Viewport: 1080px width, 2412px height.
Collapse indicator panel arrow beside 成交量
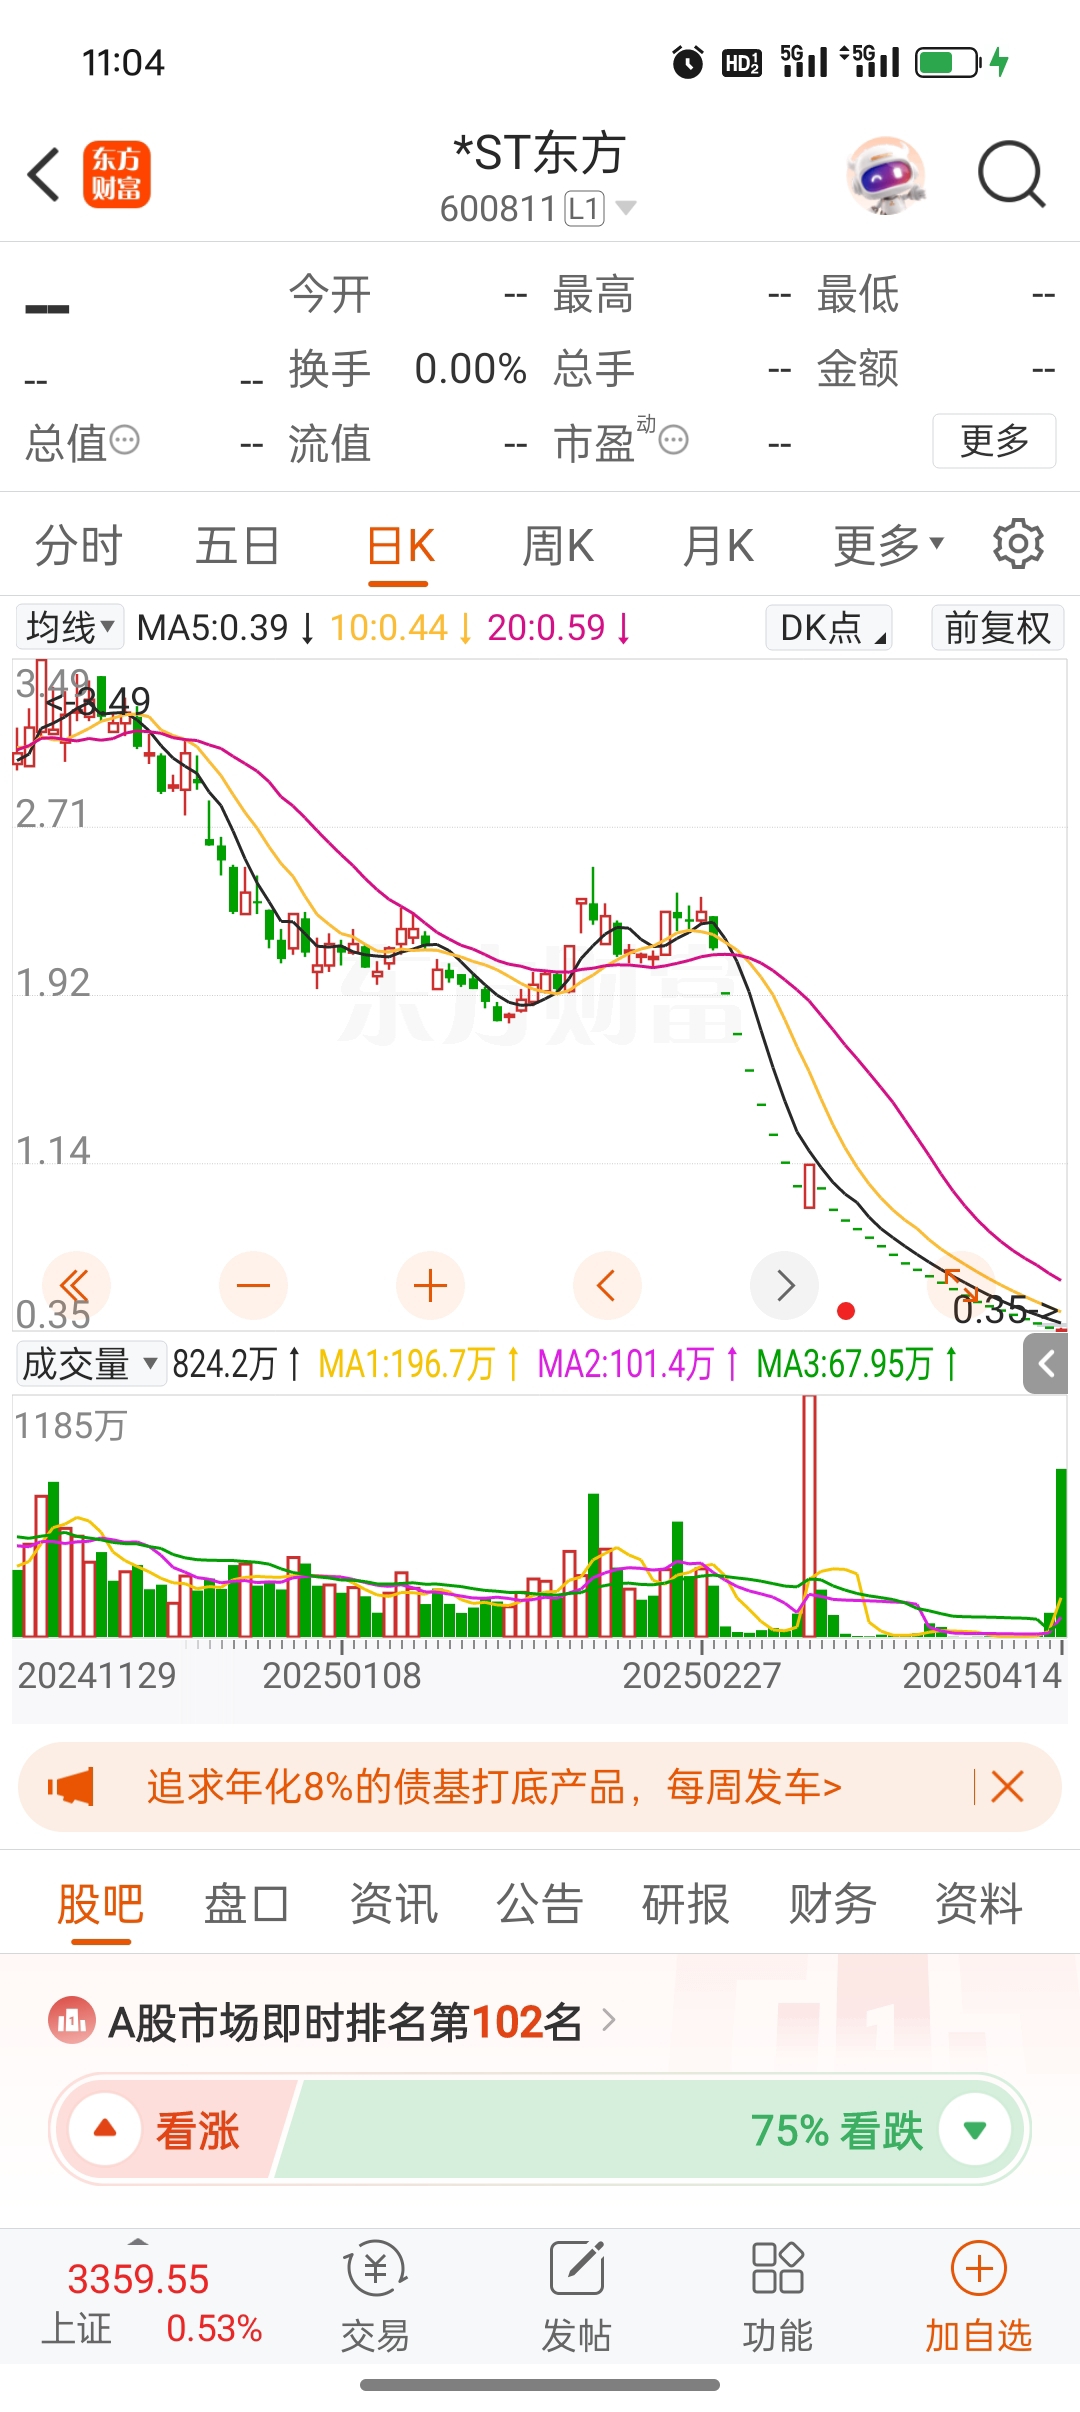coord(1046,1364)
